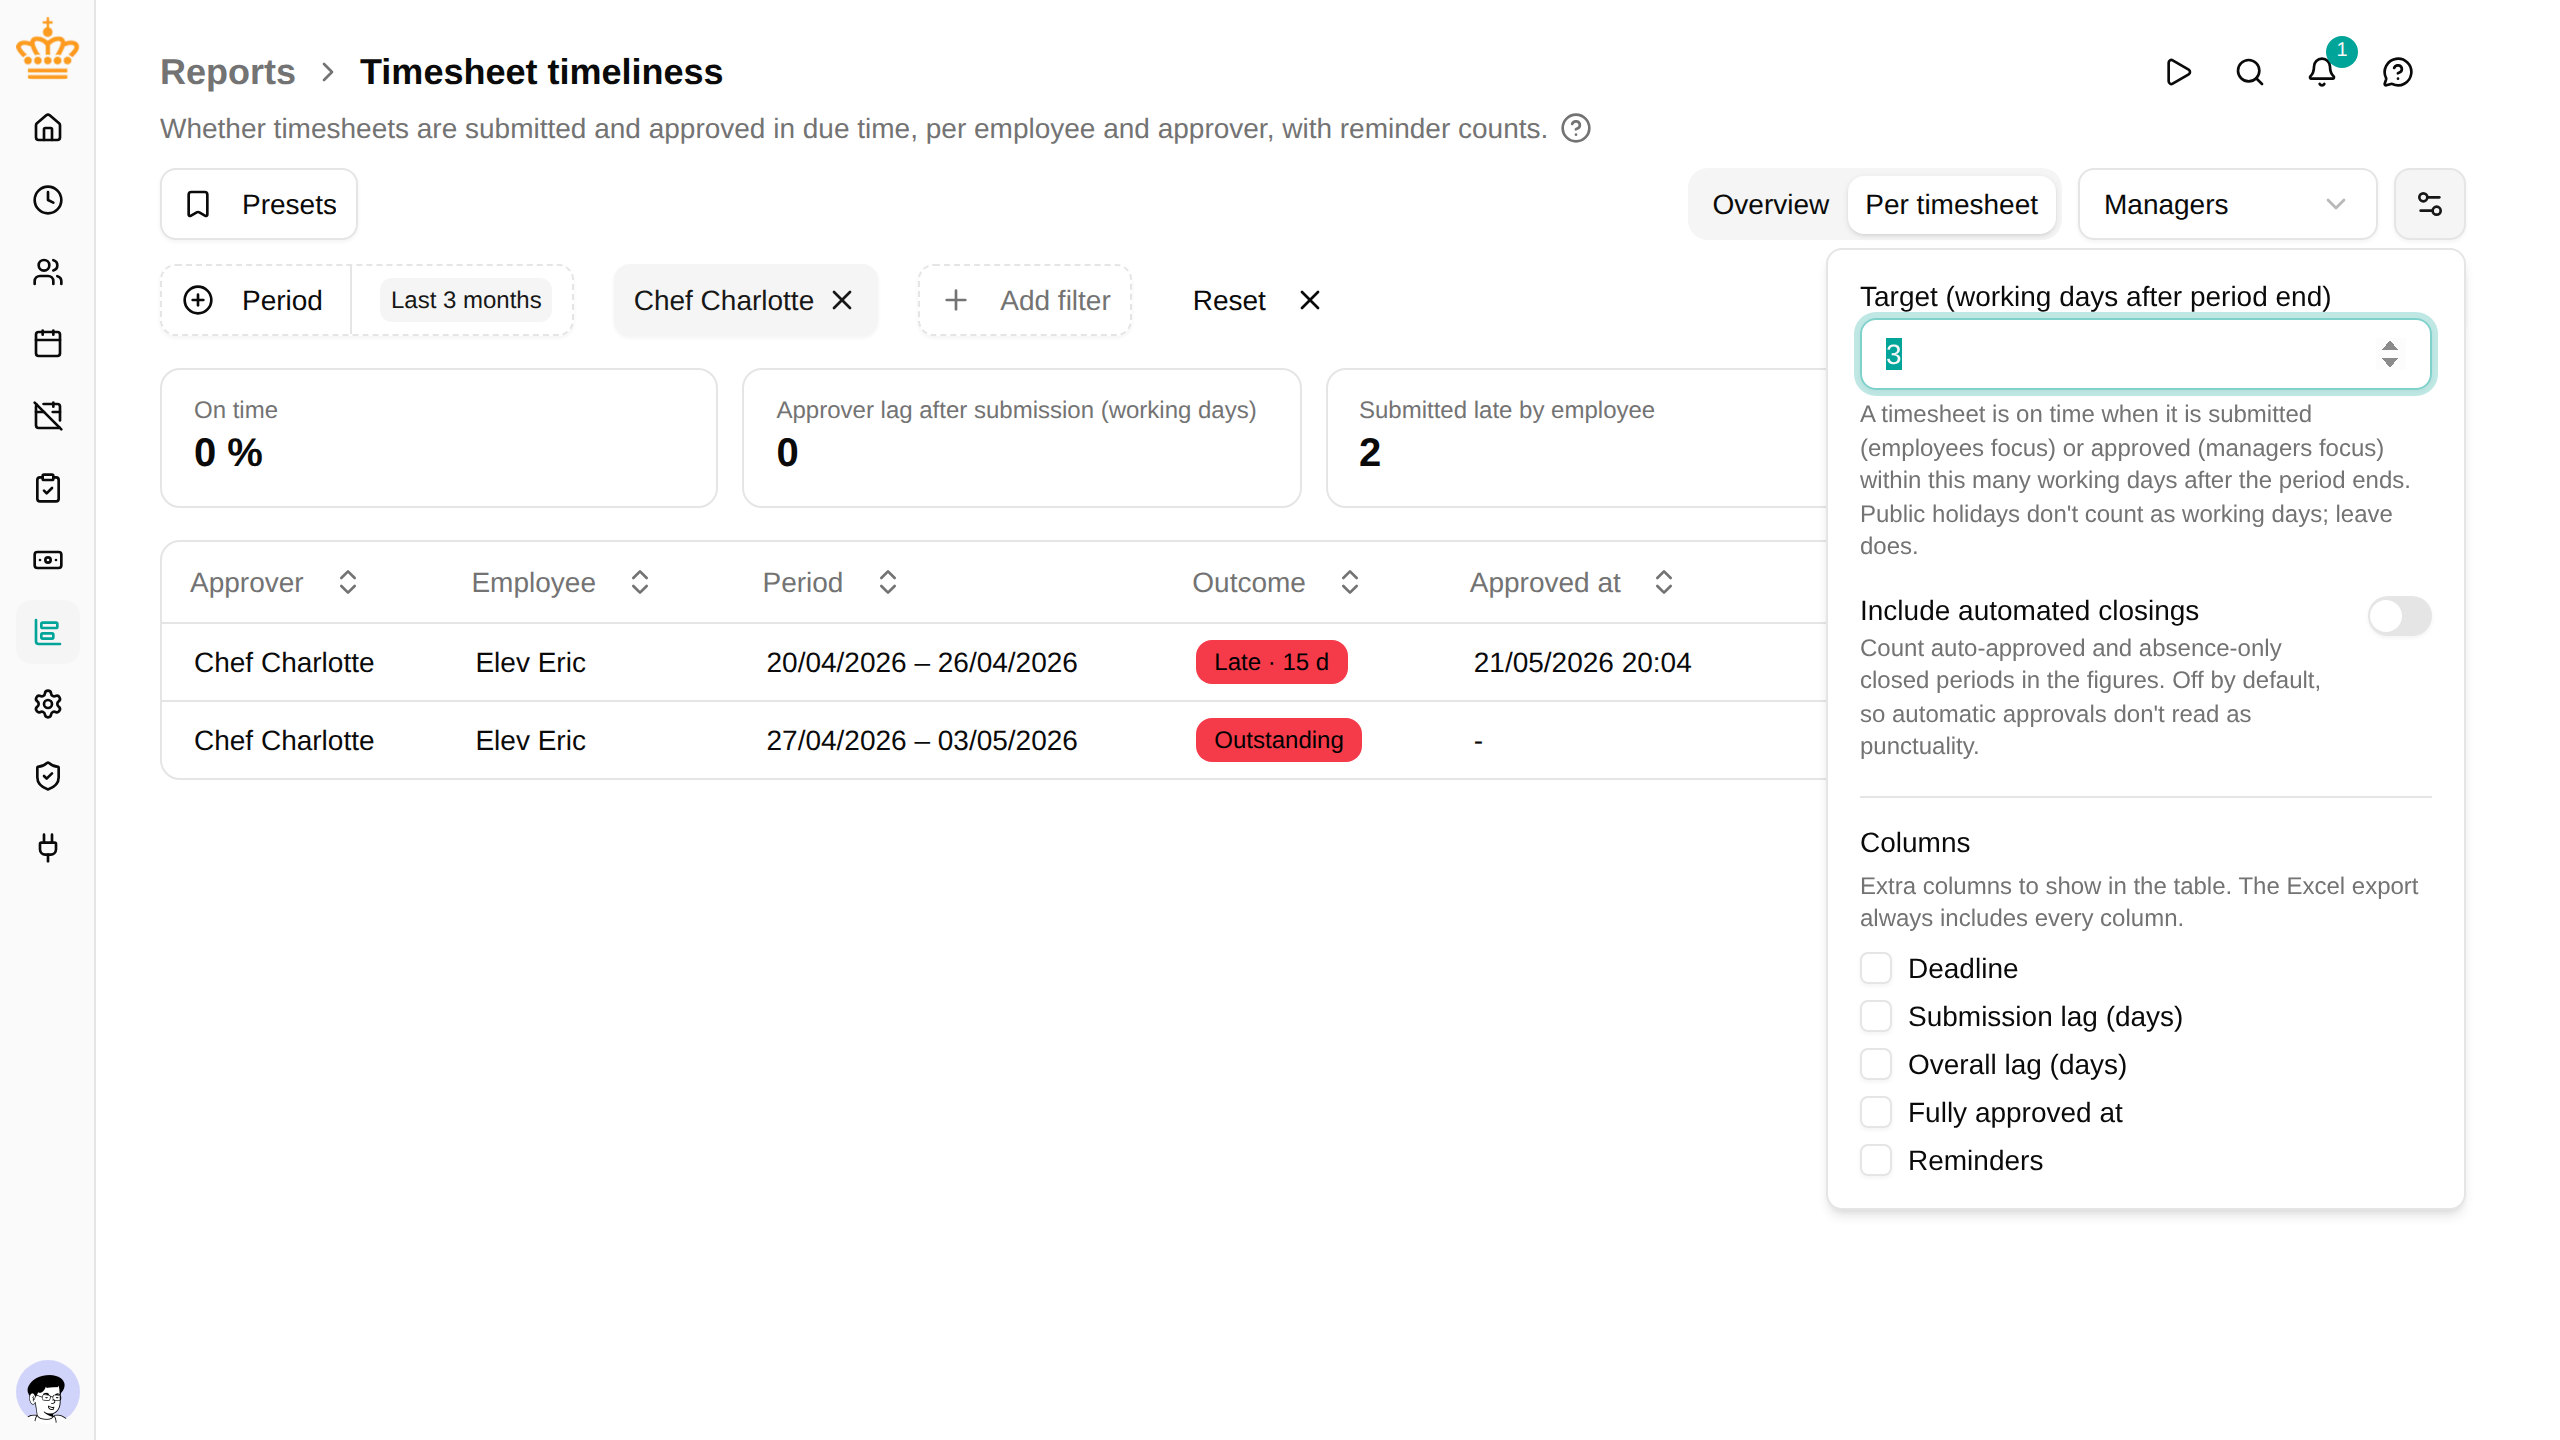The image size is (2560, 1440).
Task: Check the Fully approved at checkbox
Action: click(1876, 1112)
